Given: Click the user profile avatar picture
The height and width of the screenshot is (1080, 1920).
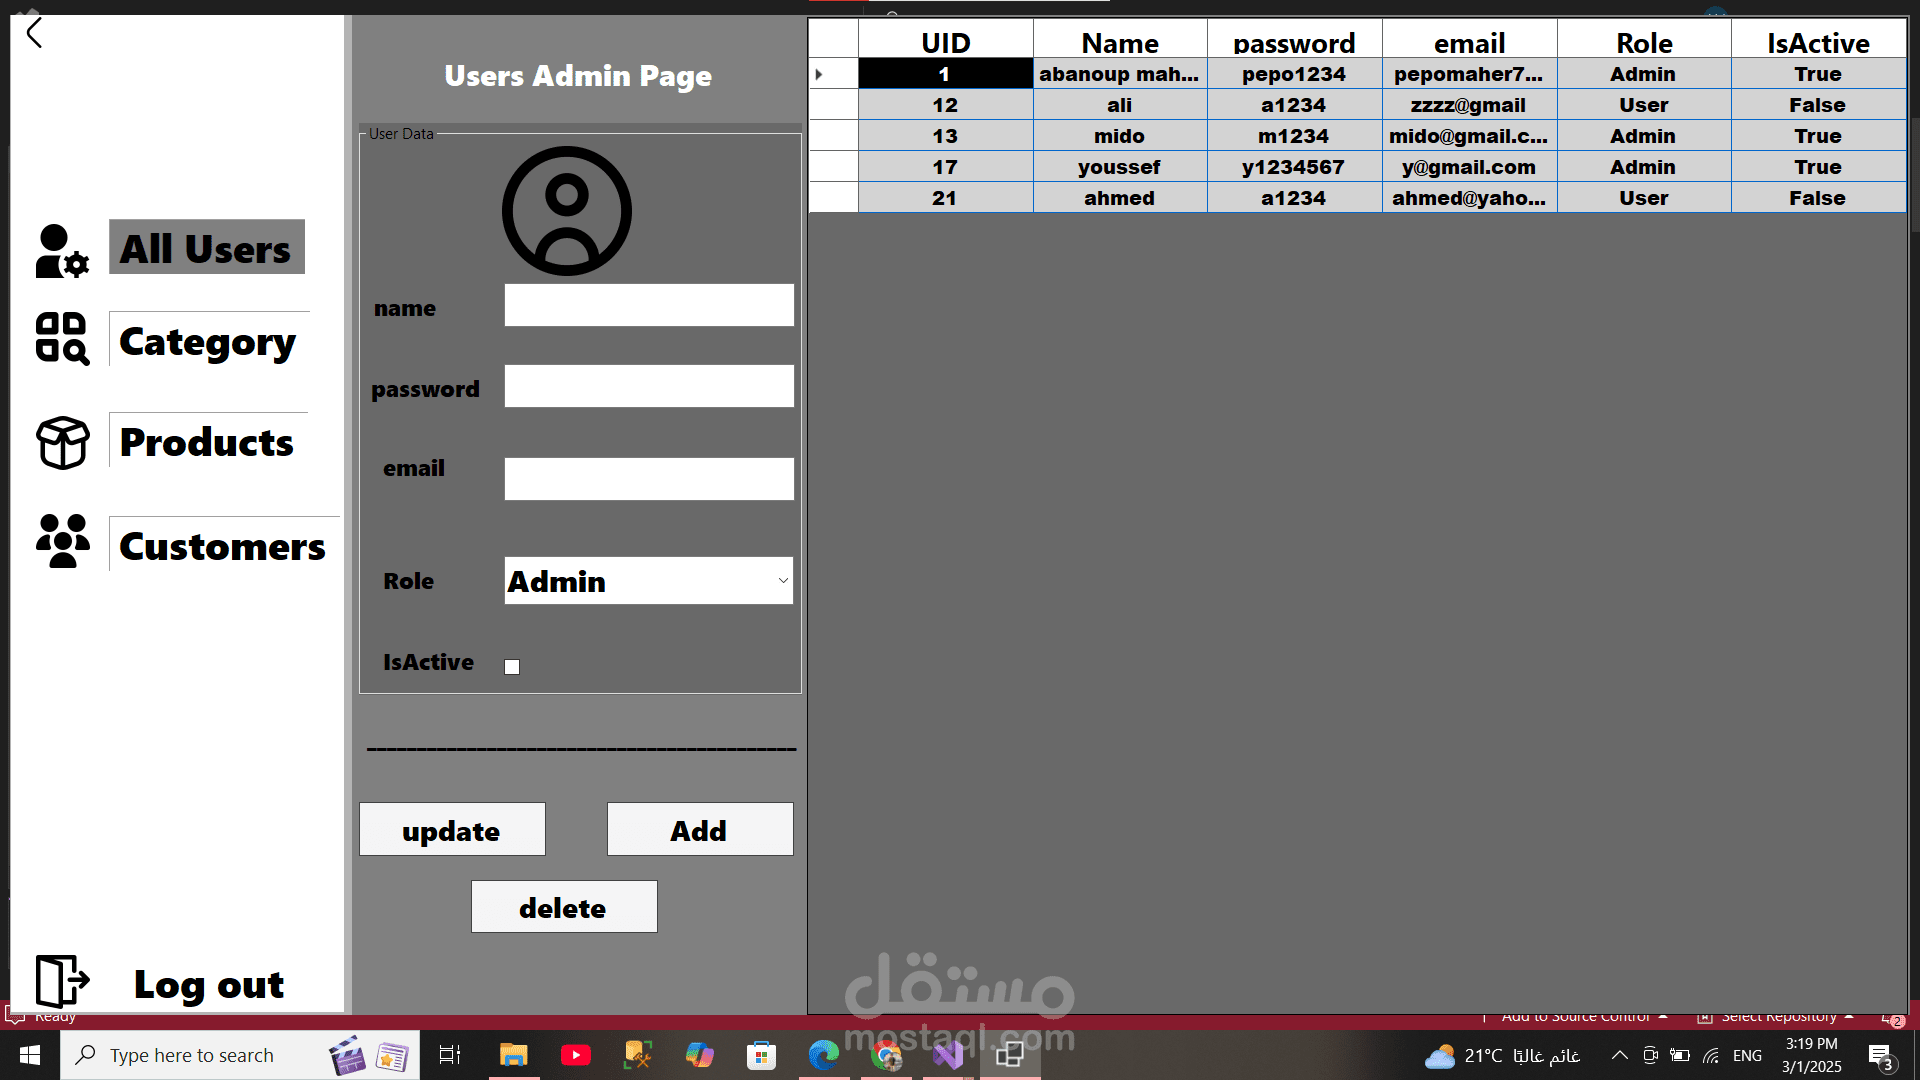Looking at the screenshot, I should [567, 211].
